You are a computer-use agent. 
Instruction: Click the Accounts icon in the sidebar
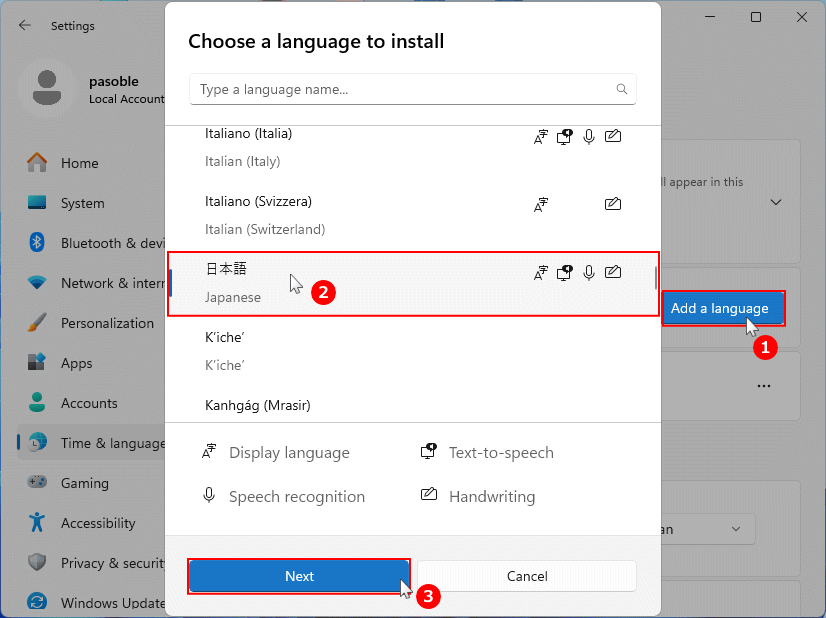[x=35, y=403]
